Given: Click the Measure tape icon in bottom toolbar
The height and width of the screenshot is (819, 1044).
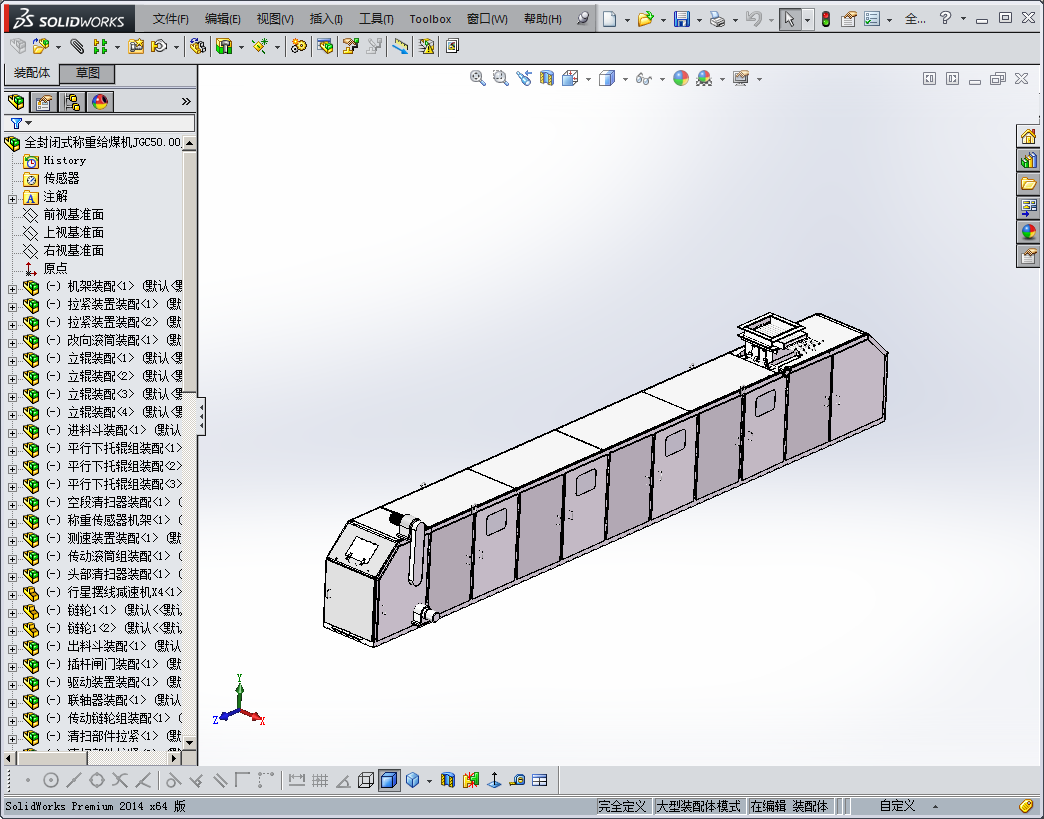Looking at the screenshot, I should point(517,780).
